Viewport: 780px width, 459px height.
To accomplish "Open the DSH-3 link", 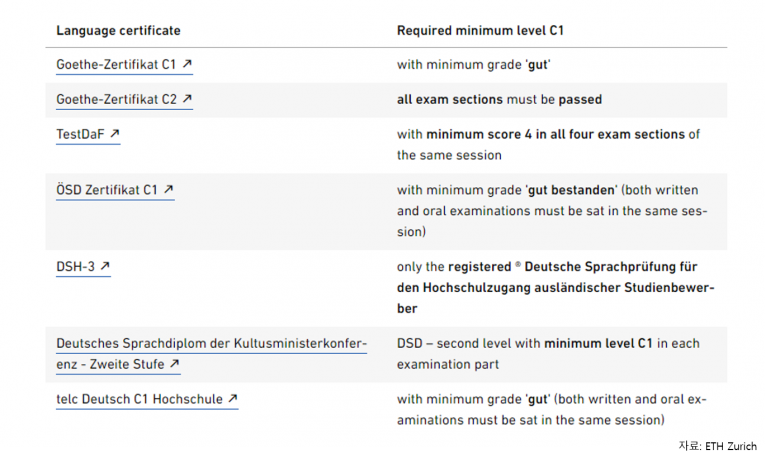I will (83, 267).
